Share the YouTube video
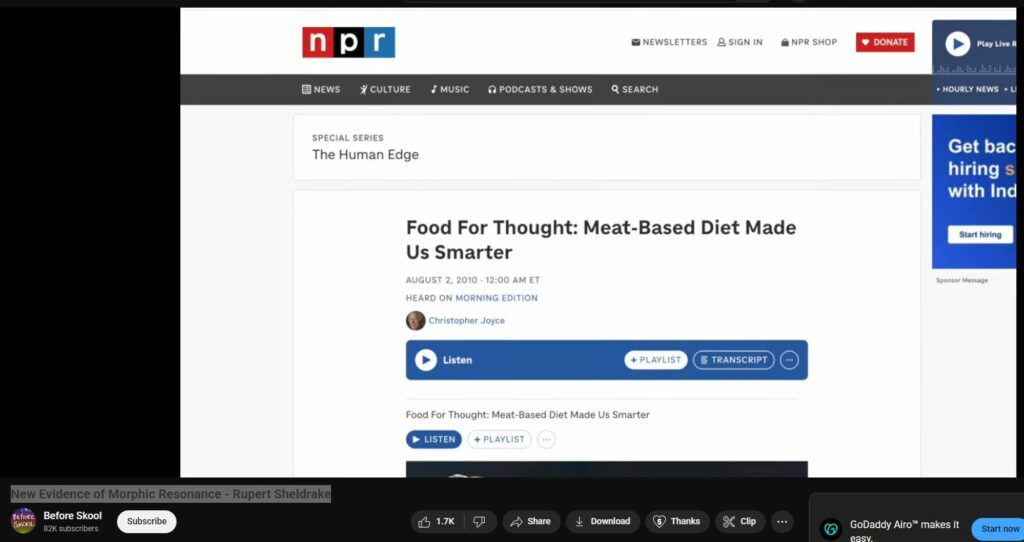The width and height of the screenshot is (1024, 542). click(528, 521)
